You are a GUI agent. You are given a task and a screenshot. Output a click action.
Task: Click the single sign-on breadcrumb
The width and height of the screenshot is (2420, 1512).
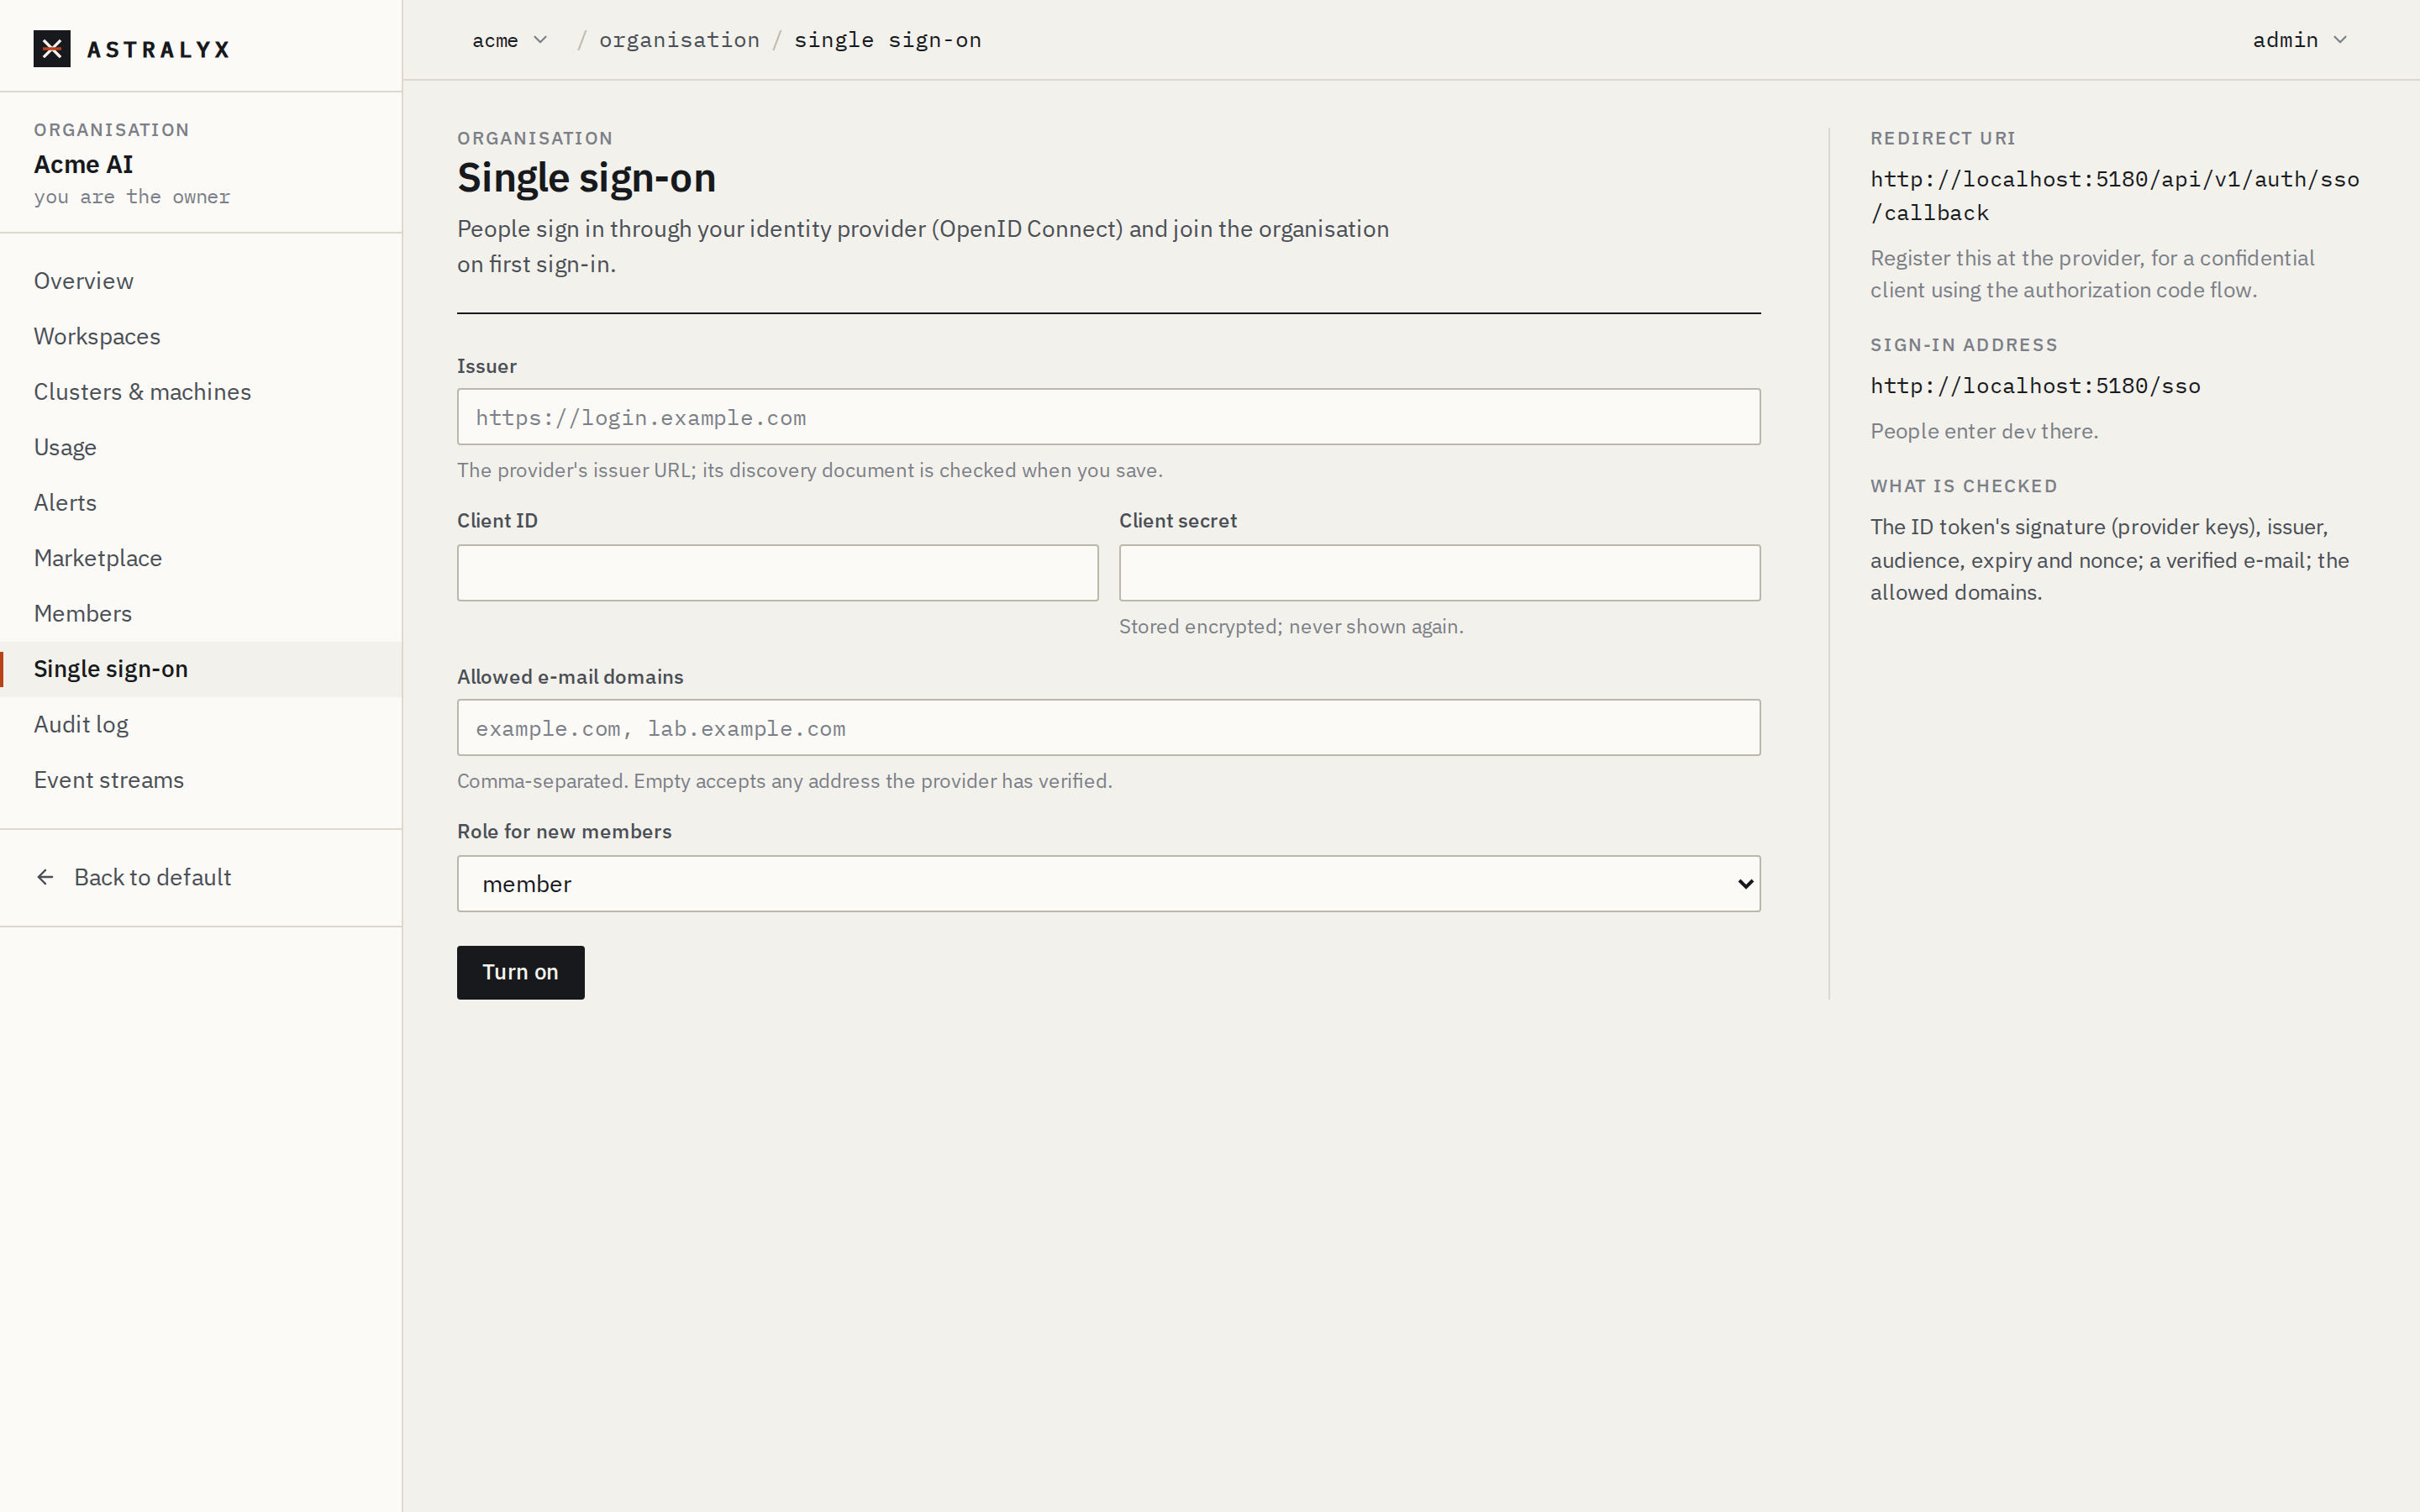[x=887, y=40]
